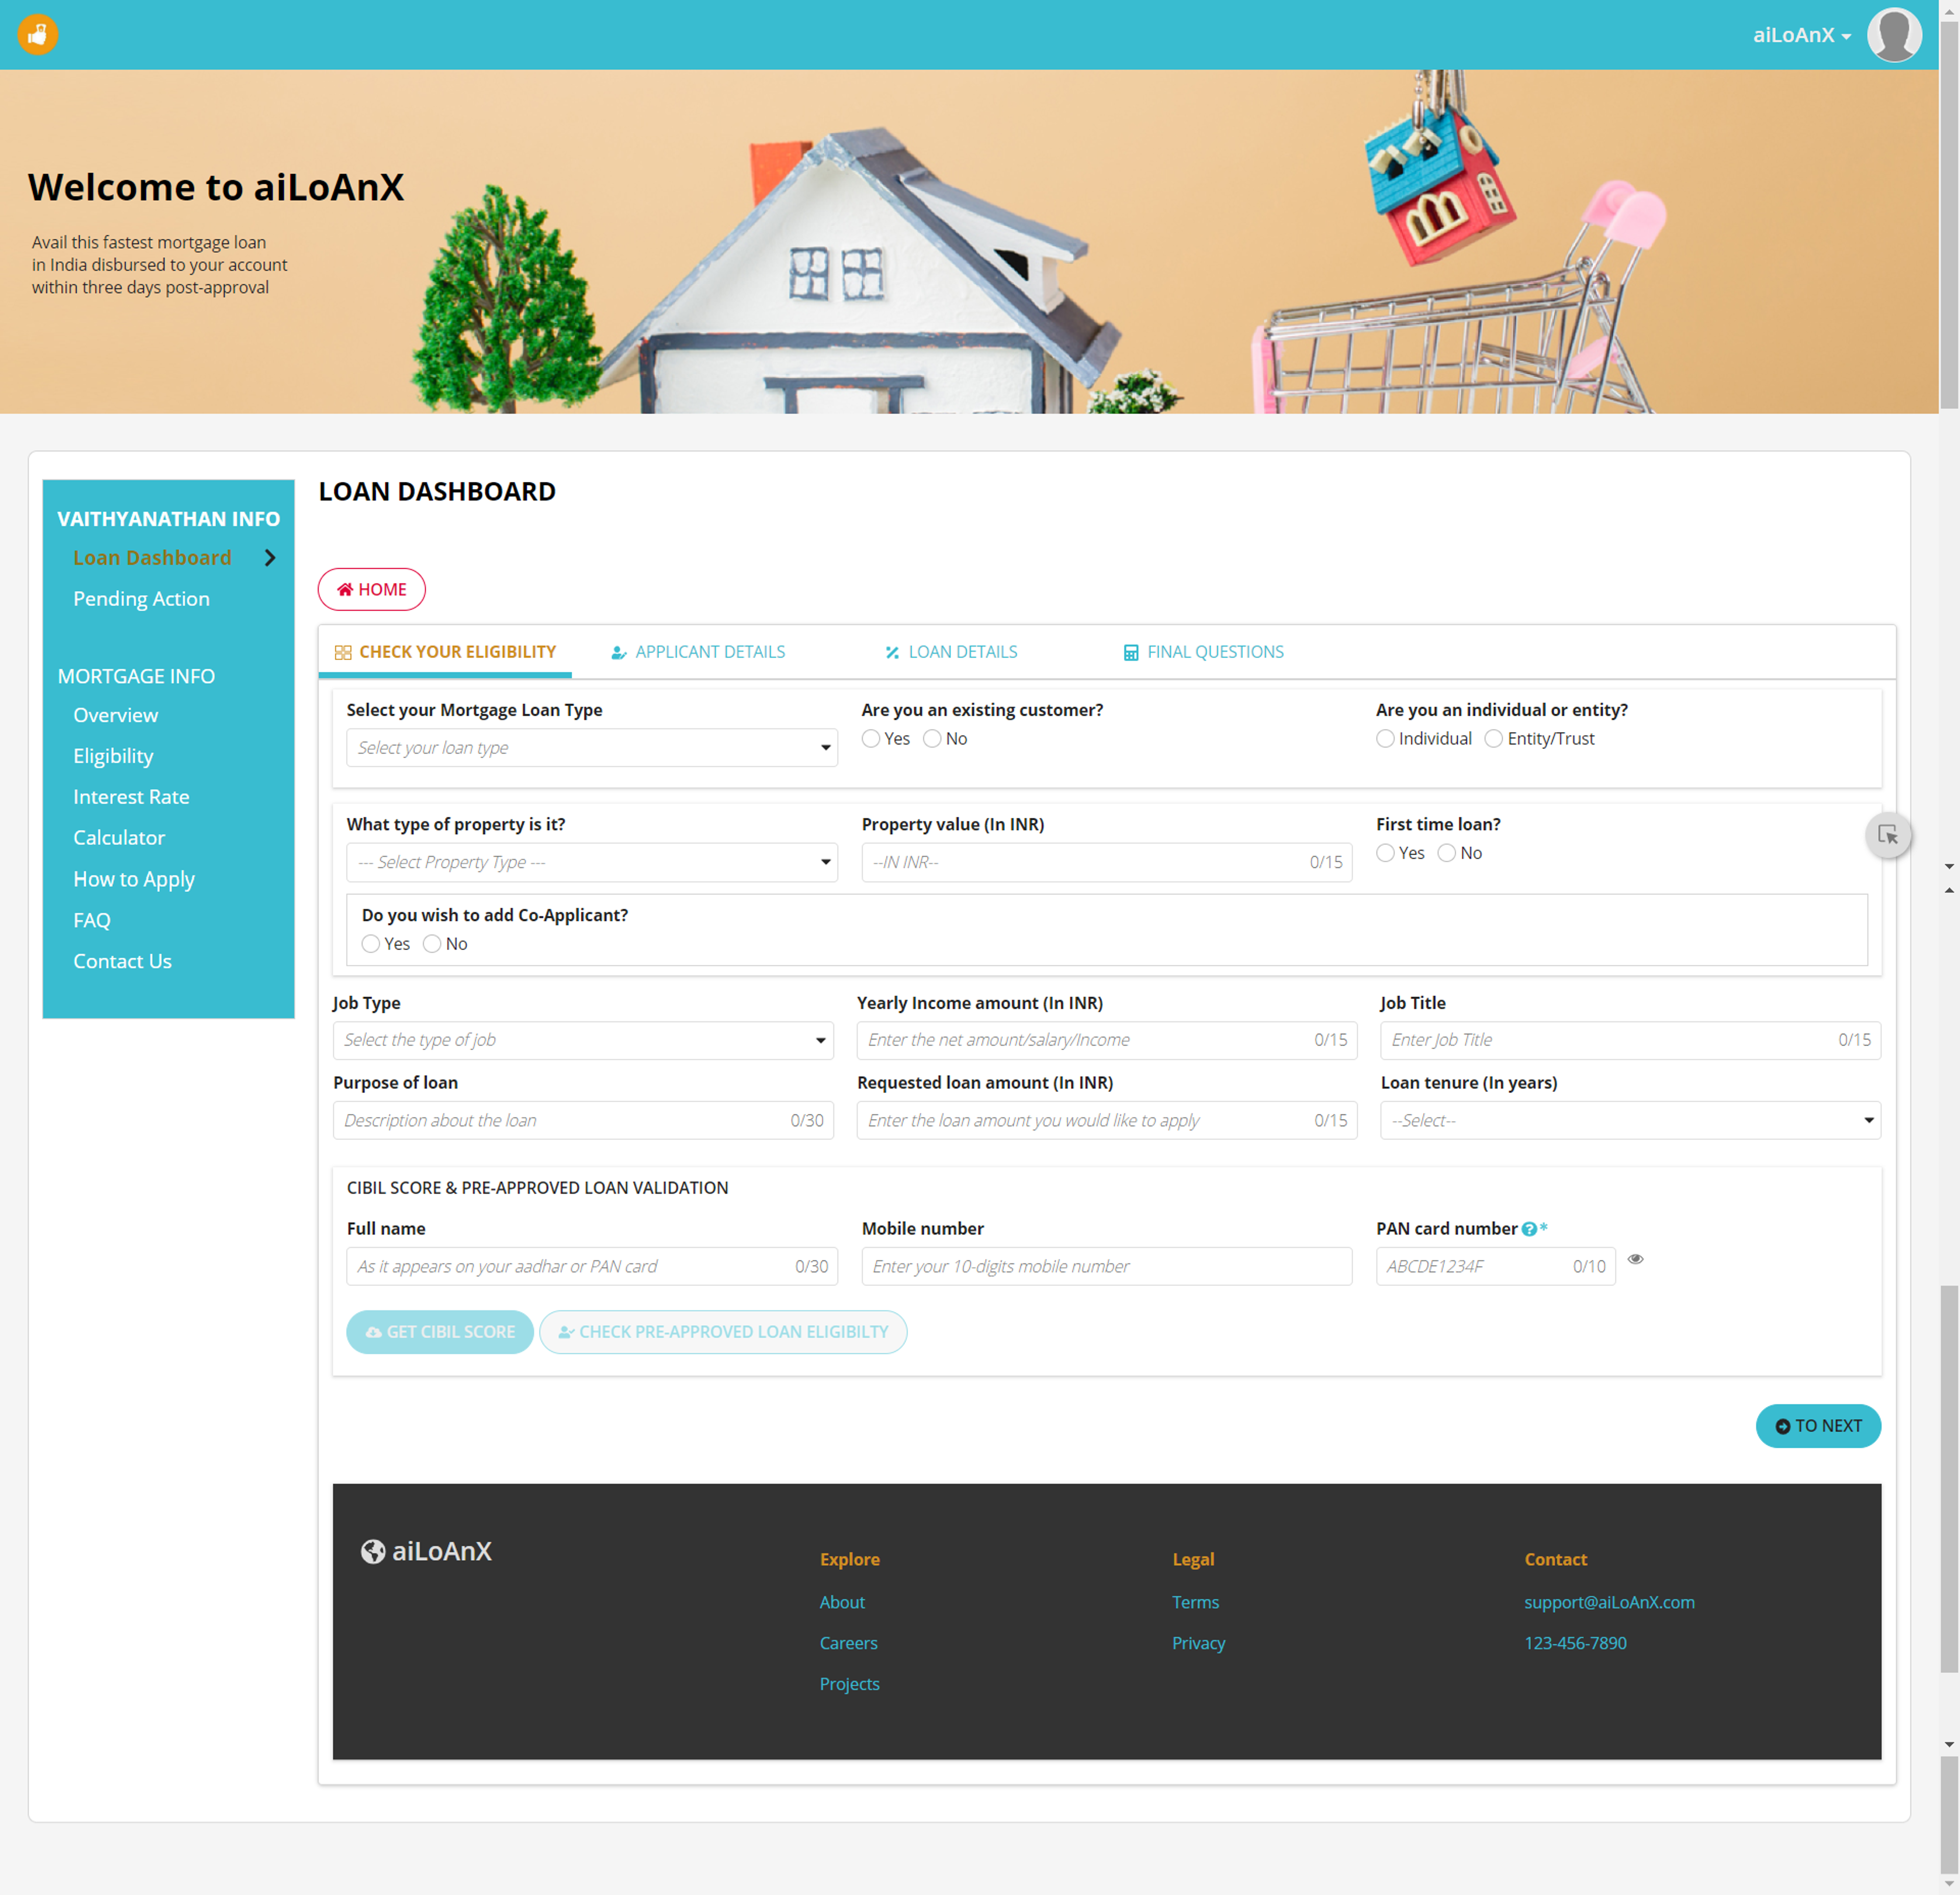Image resolution: width=1960 pixels, height=1895 pixels.
Task: Click the support@aiLoAnX.com email link
Action: coord(1609,1602)
